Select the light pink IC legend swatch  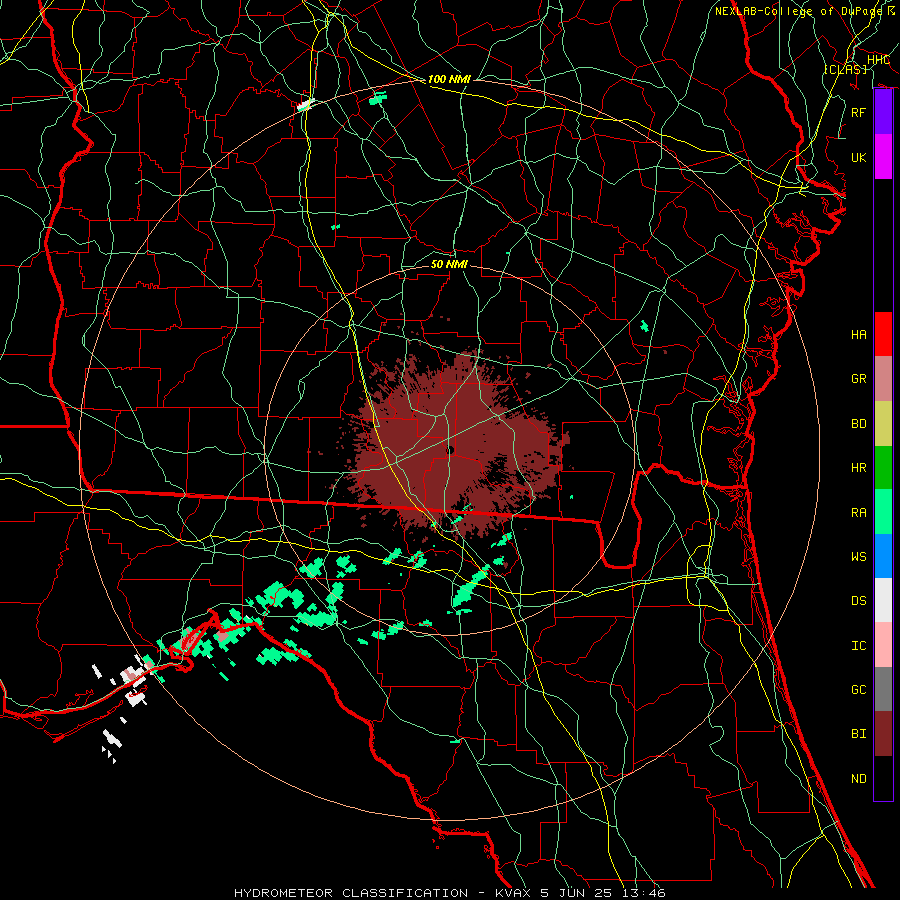pyautogui.click(x=883, y=645)
